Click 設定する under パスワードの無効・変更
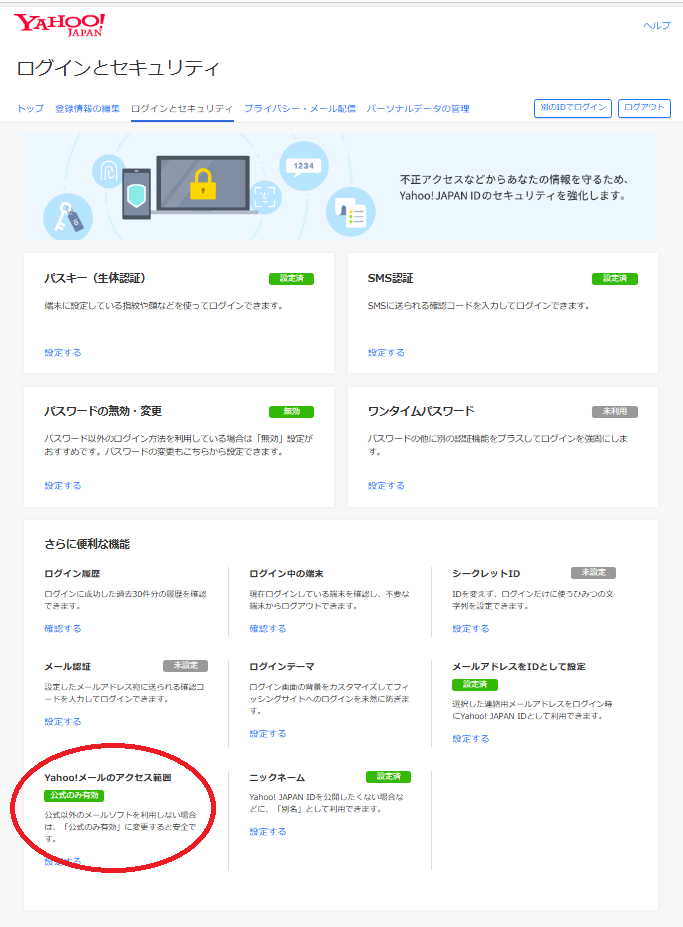 pyautogui.click(x=63, y=485)
